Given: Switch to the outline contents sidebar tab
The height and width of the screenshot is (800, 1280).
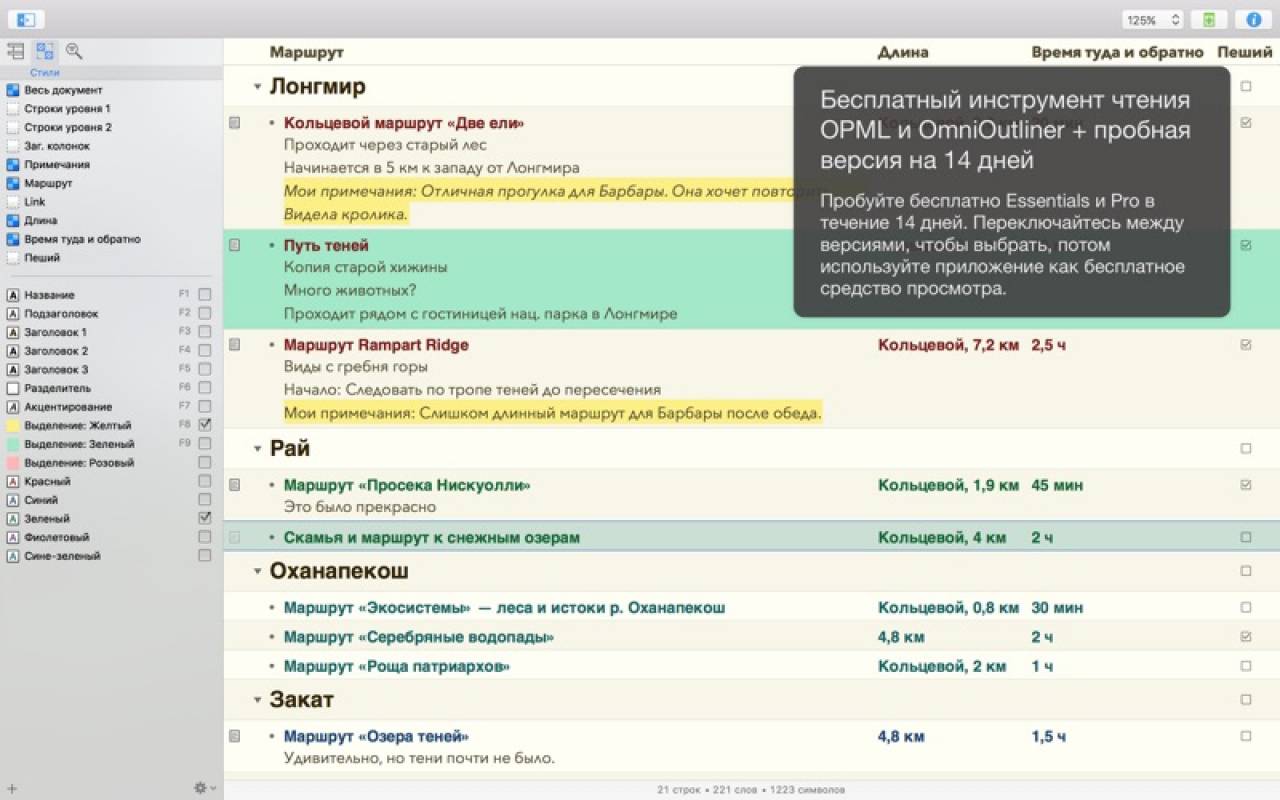Looking at the screenshot, I should coord(15,51).
